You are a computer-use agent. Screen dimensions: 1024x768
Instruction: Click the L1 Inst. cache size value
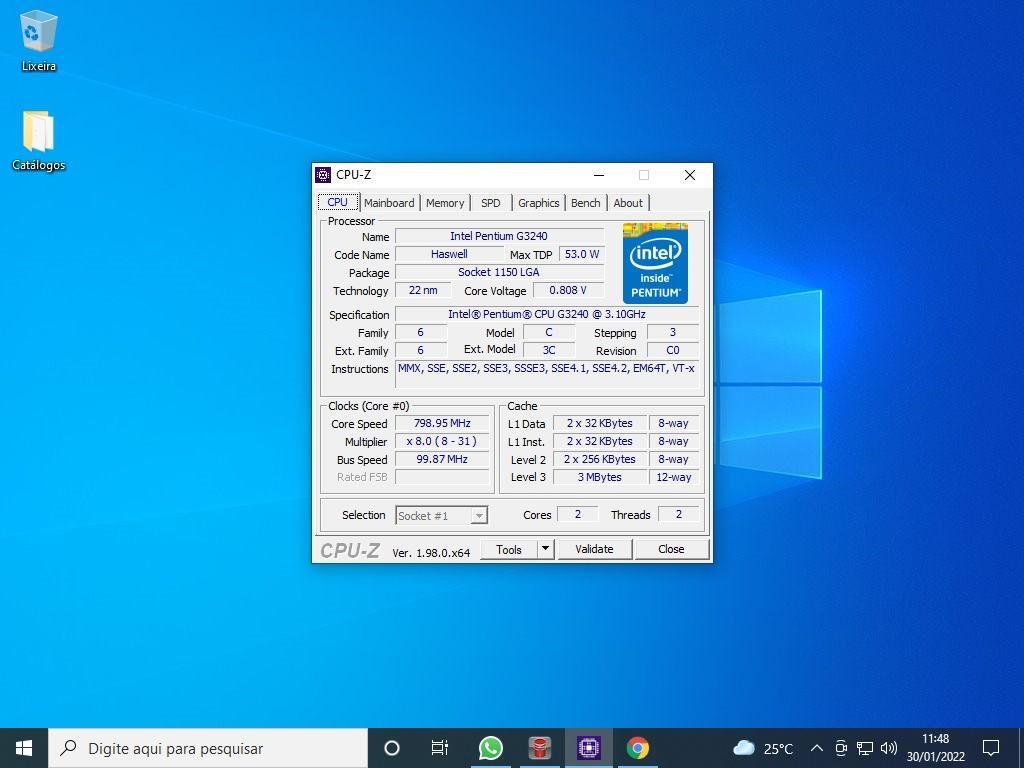pyautogui.click(x=600, y=441)
